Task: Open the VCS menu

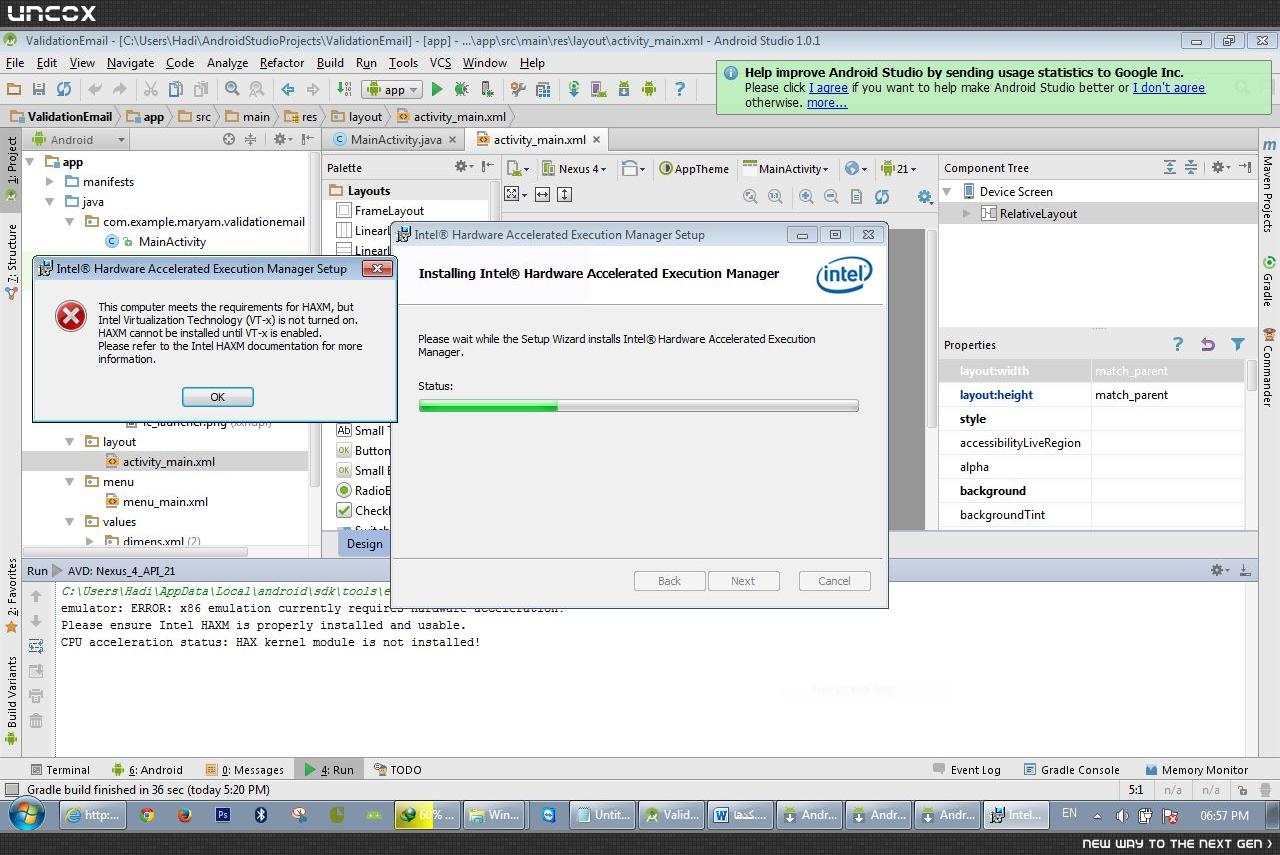Action: tap(440, 62)
